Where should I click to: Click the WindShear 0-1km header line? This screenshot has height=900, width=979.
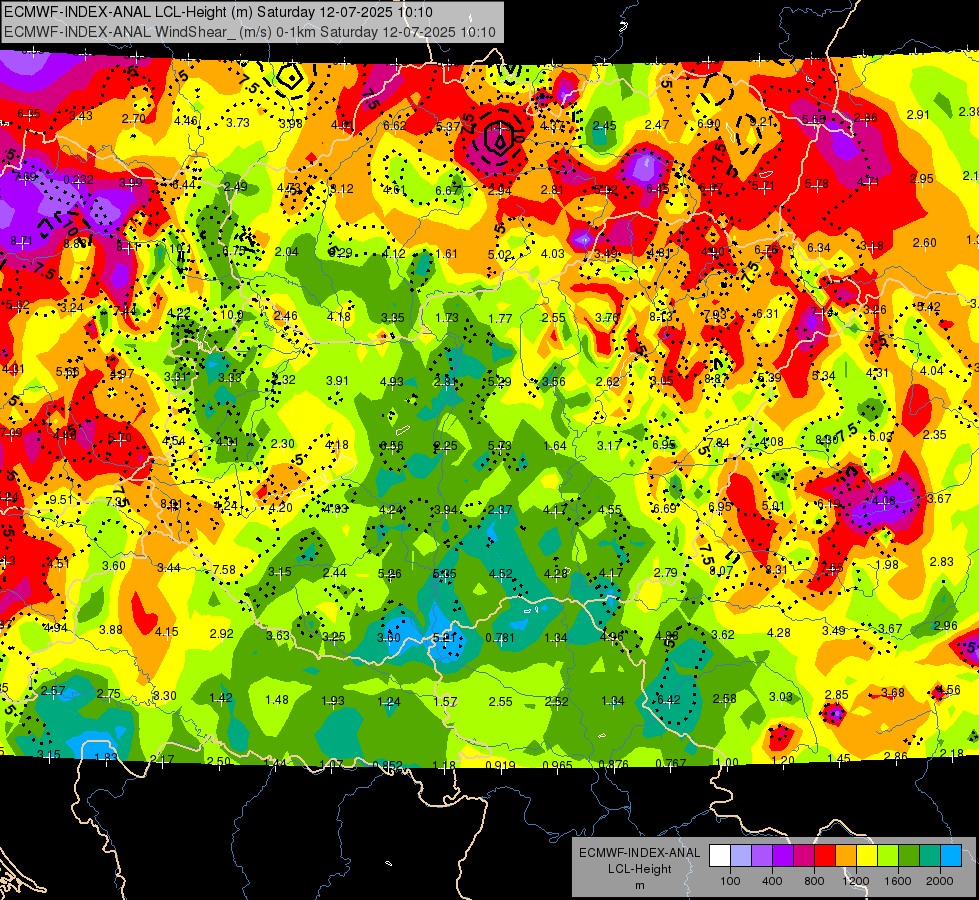(250, 32)
